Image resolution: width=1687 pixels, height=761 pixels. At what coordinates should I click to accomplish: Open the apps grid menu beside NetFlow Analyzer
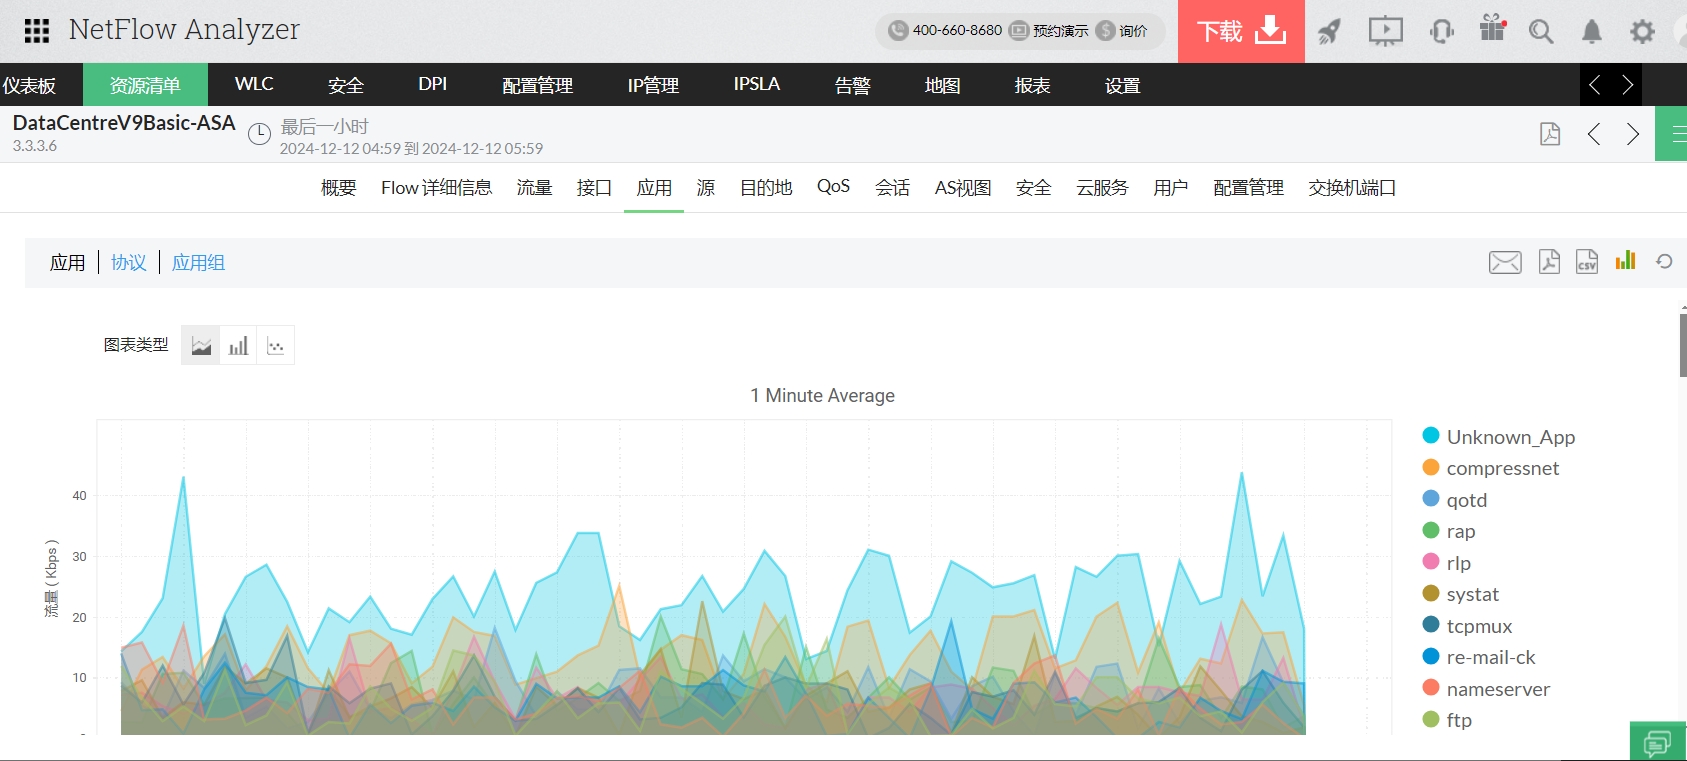click(37, 31)
